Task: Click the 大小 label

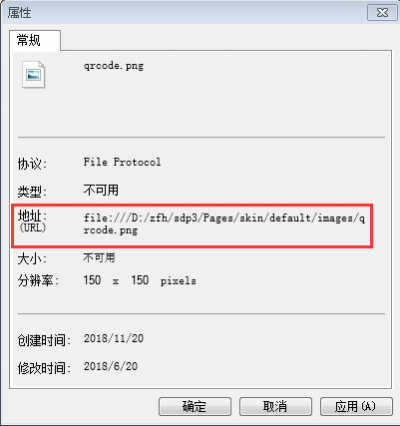Action: [32, 259]
